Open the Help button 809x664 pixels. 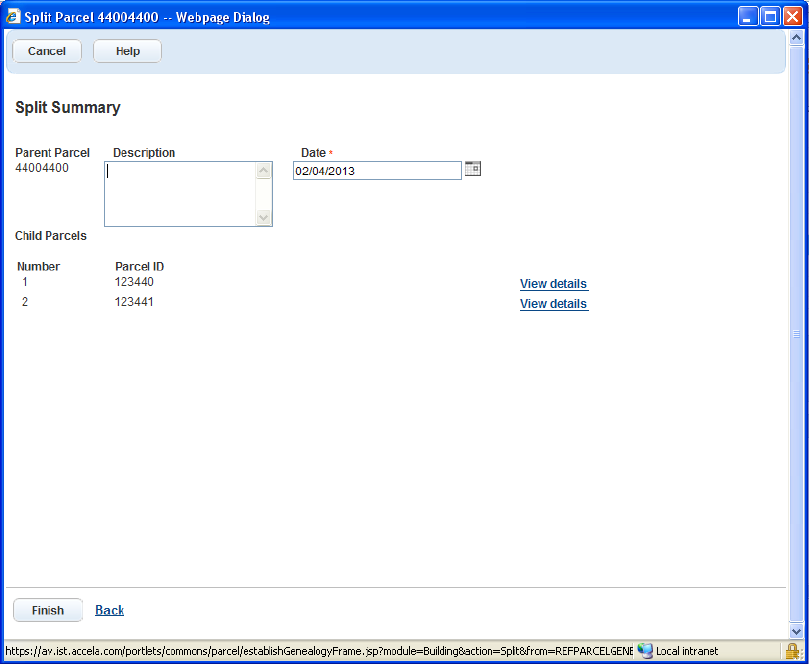click(127, 51)
